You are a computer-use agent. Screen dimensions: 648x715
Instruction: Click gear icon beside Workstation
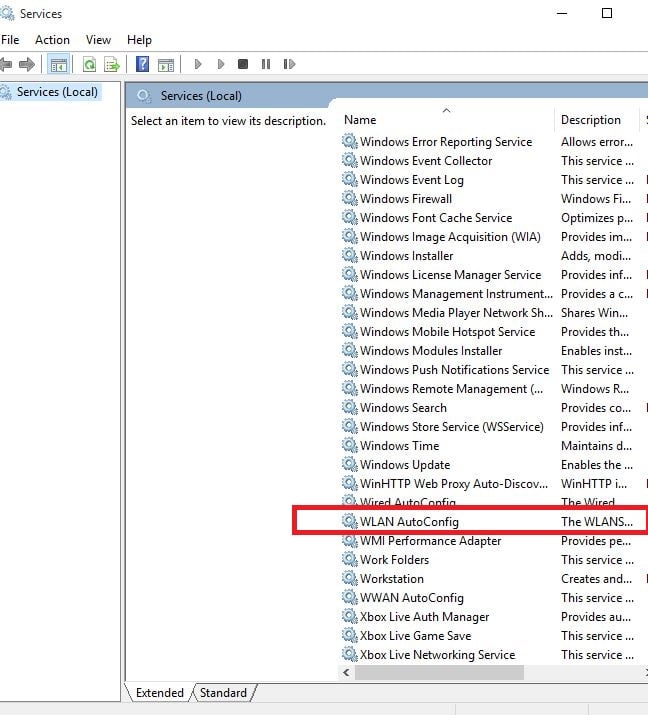(350, 578)
